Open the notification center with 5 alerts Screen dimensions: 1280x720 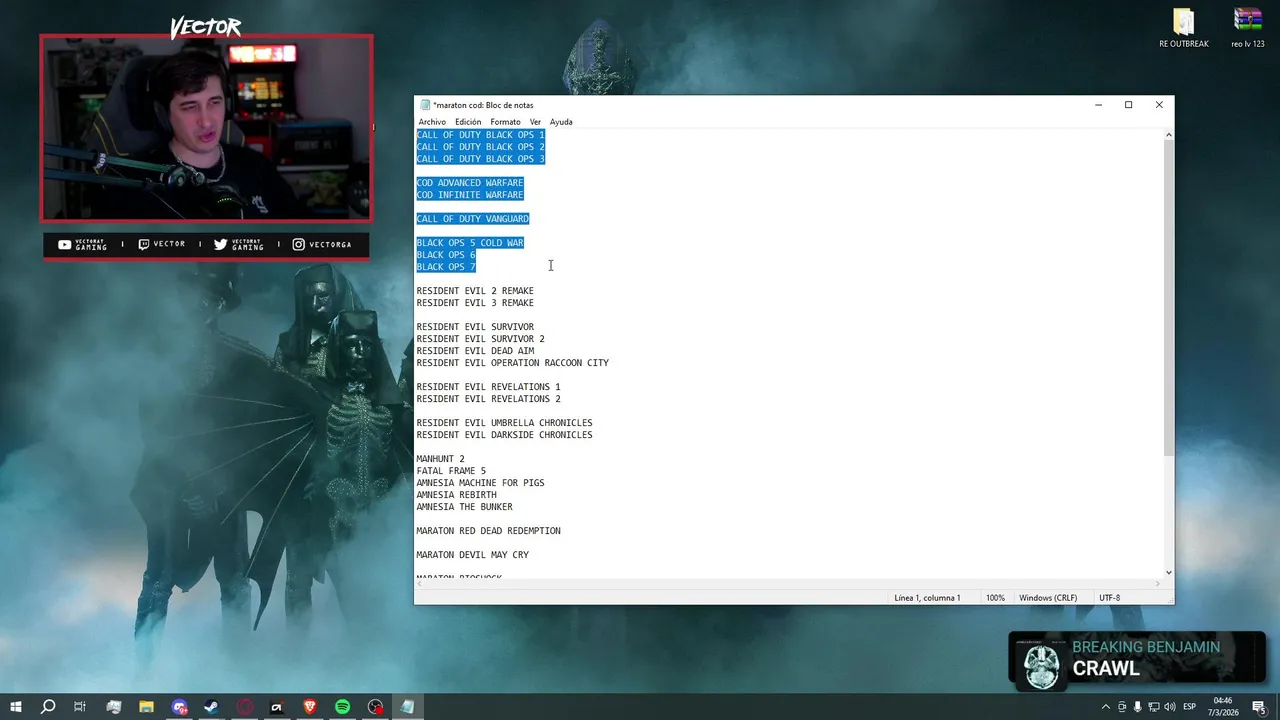point(1259,707)
